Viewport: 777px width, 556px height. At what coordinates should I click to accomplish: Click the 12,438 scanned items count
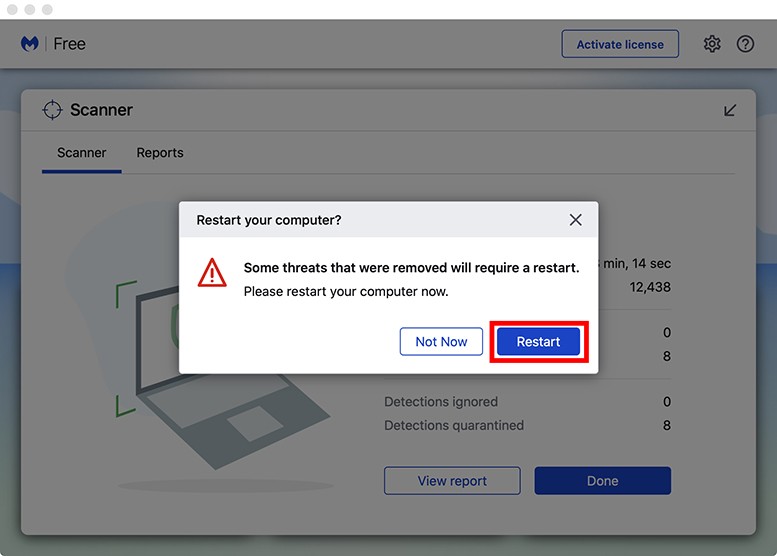(x=650, y=287)
